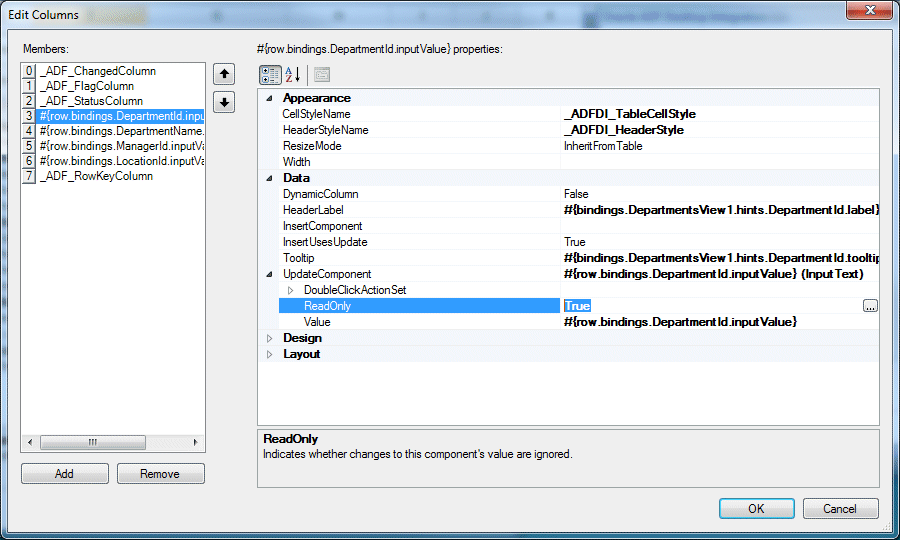Screen dimensions: 900x540
Task: Close the Edit Columns dialog
Action: 869,10
